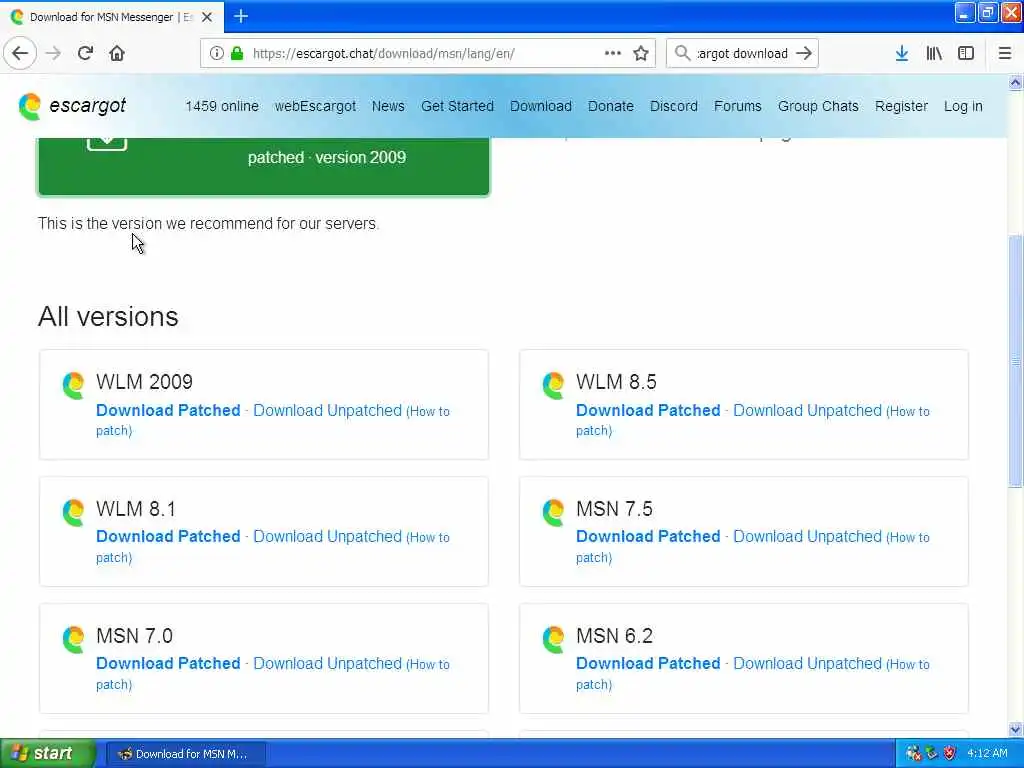1024x768 pixels.
Task: Click the forward navigation arrow
Action: pos(53,54)
